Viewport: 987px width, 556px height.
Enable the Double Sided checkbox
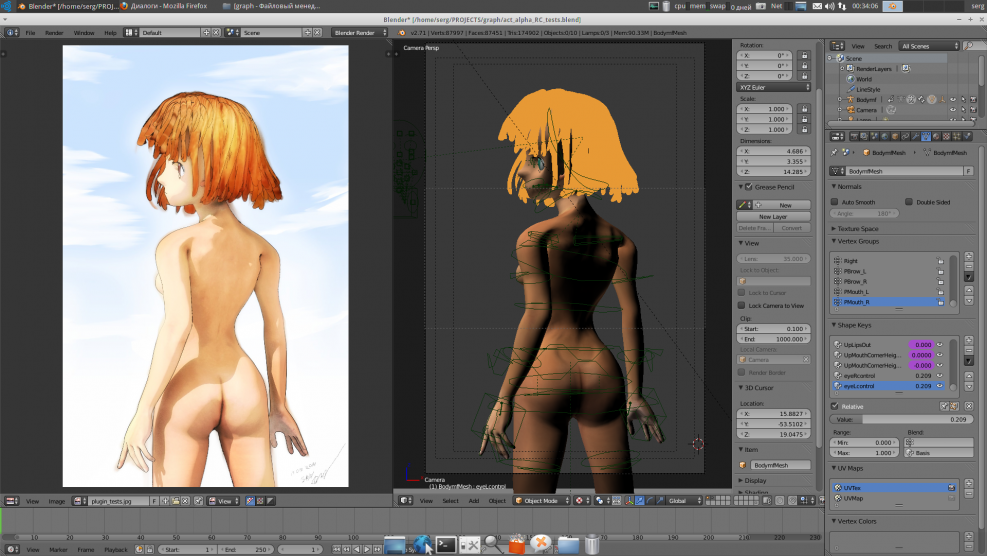click(x=909, y=202)
